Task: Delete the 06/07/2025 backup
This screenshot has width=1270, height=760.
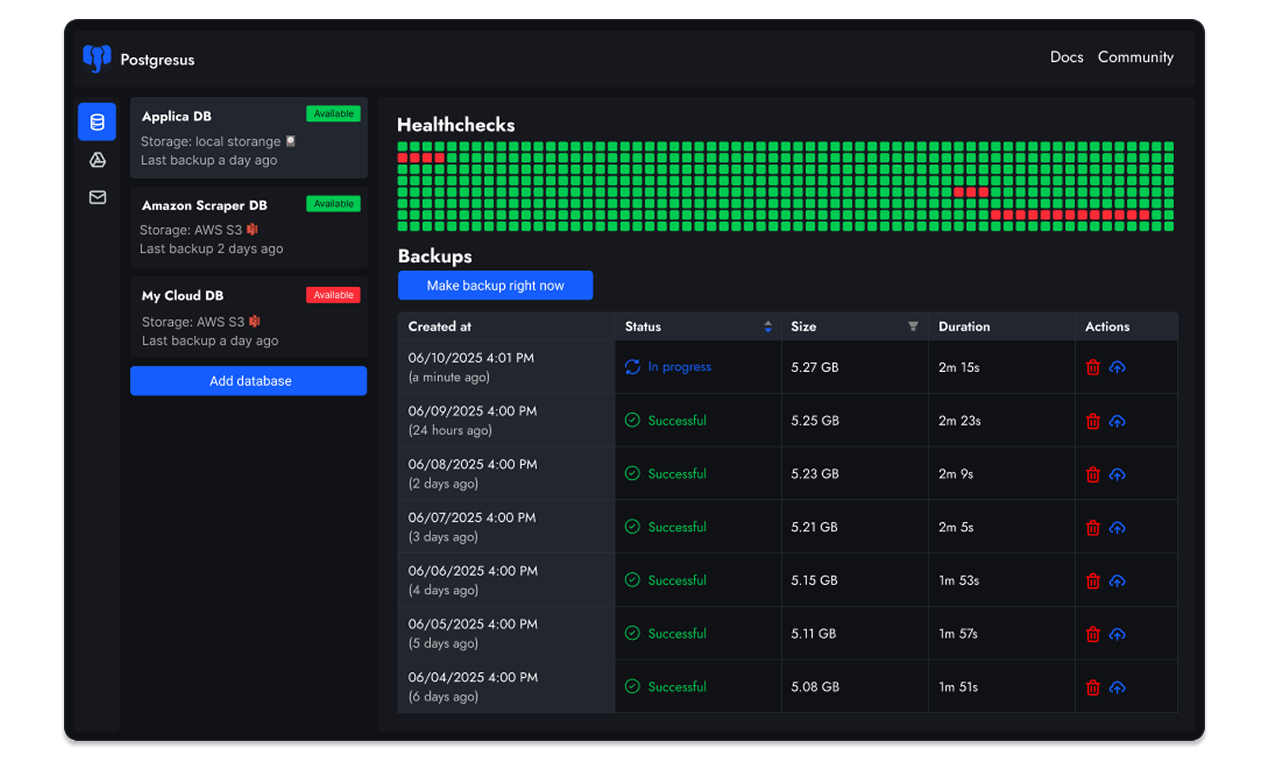Action: pos(1093,527)
